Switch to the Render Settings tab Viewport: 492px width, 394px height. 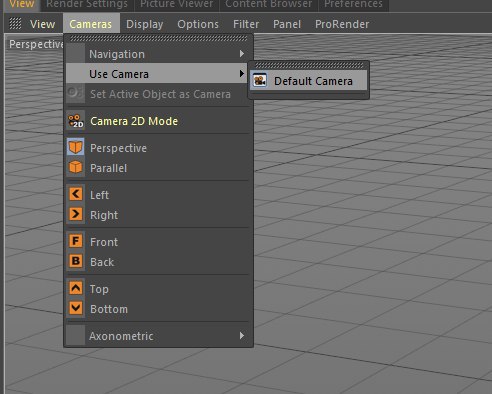pos(87,5)
